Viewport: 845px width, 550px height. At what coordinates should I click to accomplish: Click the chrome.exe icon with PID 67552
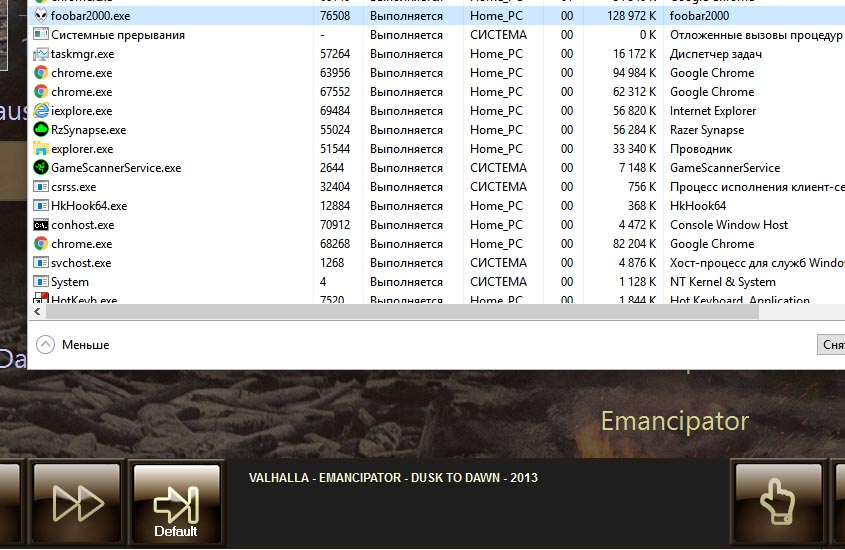(41, 92)
